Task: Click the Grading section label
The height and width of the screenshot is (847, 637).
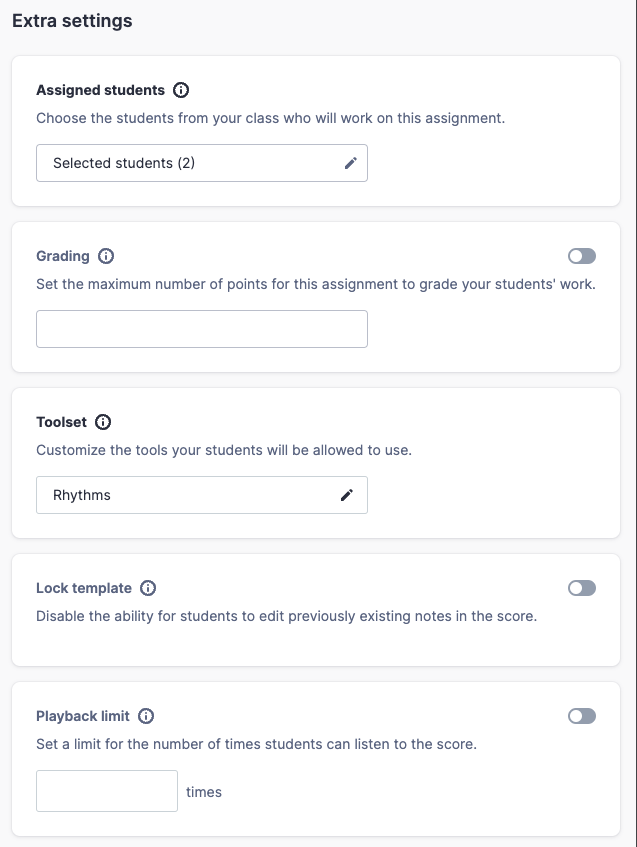Action: pyautogui.click(x=63, y=256)
